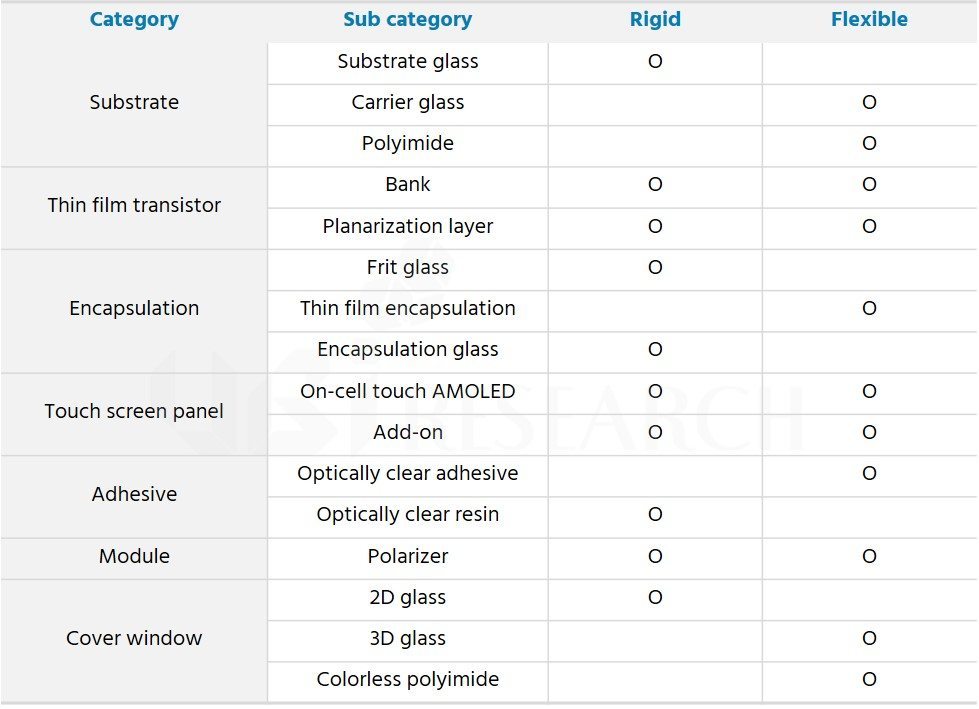Click the Category column header

[134, 19]
